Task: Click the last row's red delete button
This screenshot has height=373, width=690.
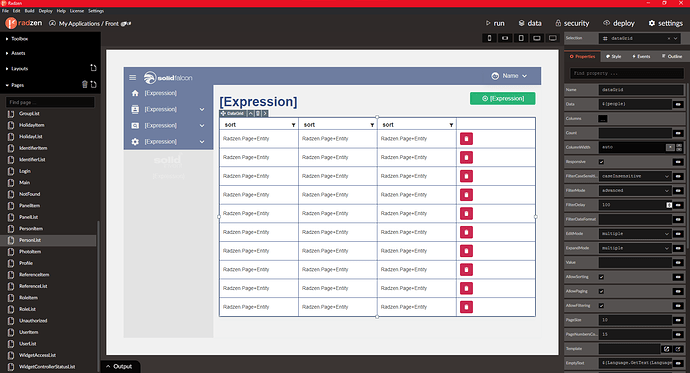Action: pos(466,307)
